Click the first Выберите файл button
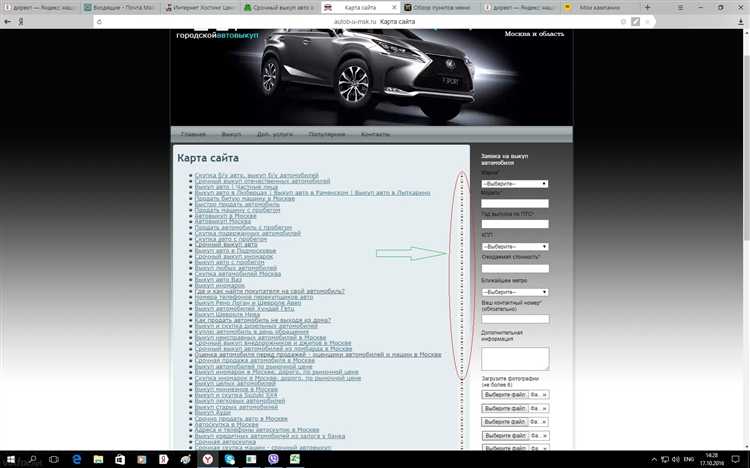This screenshot has width=750, height=468. pyautogui.click(x=504, y=394)
